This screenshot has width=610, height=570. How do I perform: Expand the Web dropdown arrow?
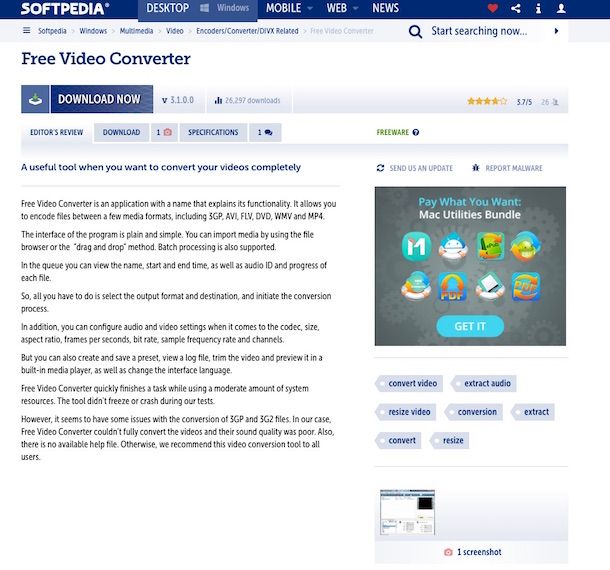355,8
